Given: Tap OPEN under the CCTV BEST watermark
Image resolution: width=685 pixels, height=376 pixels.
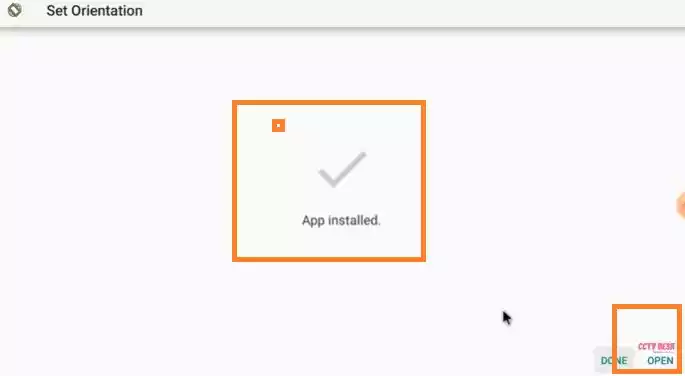Looking at the screenshot, I should 660,360.
